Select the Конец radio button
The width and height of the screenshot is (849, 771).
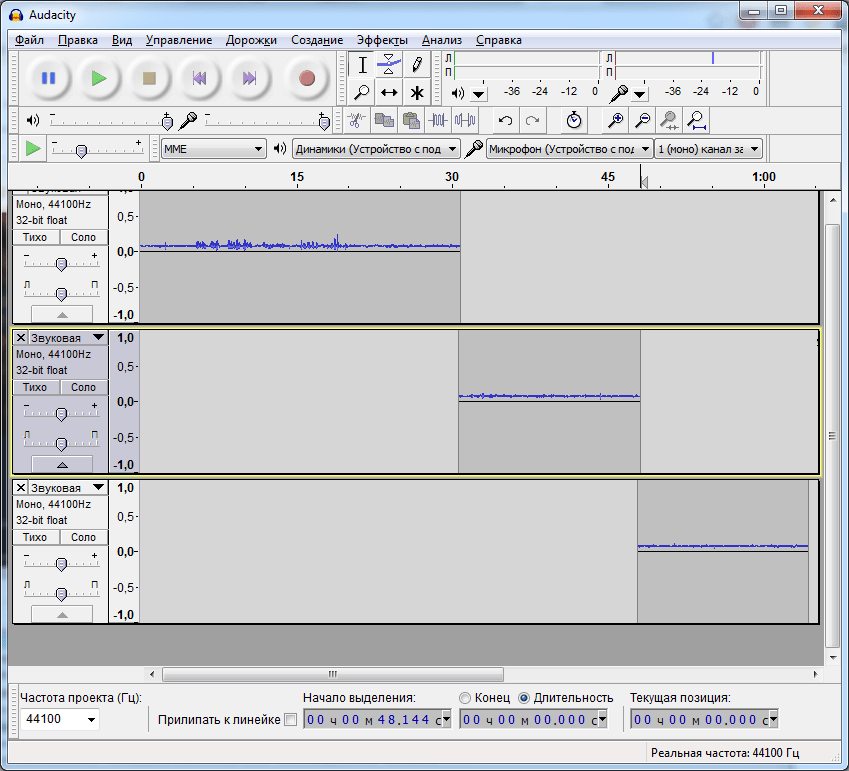point(465,698)
